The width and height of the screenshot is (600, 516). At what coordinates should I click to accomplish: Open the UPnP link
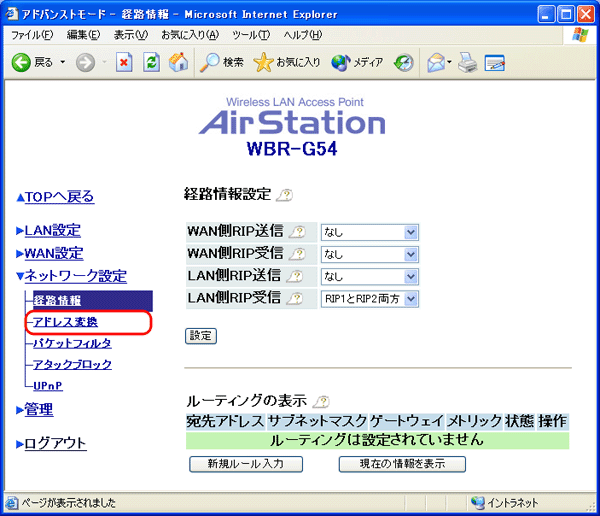point(48,386)
